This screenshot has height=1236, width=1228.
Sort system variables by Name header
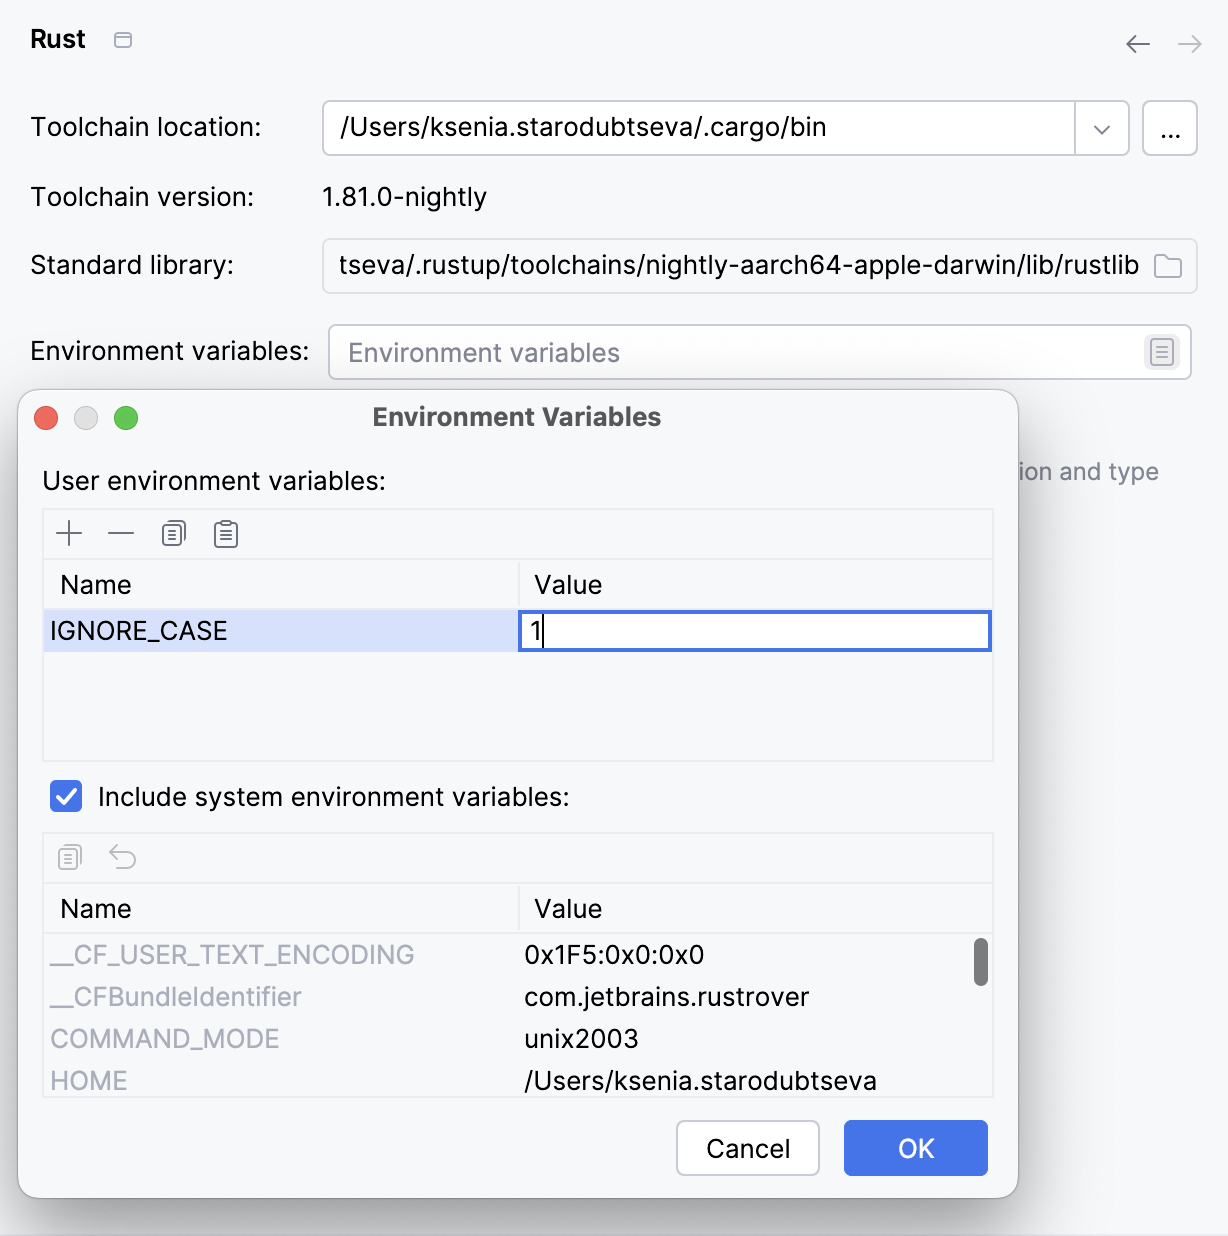coord(281,909)
